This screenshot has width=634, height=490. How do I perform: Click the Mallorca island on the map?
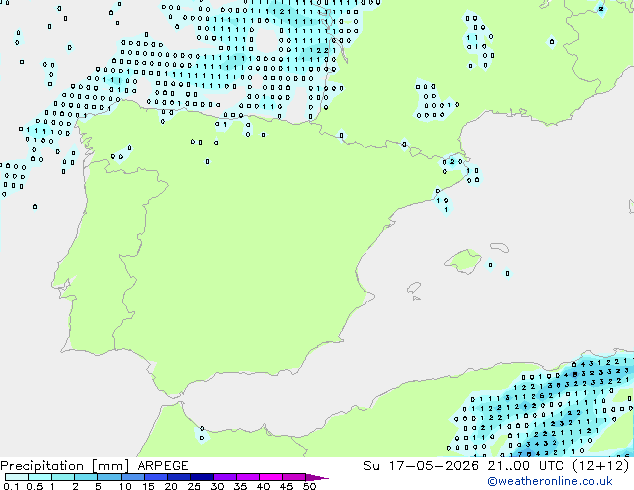463,261
